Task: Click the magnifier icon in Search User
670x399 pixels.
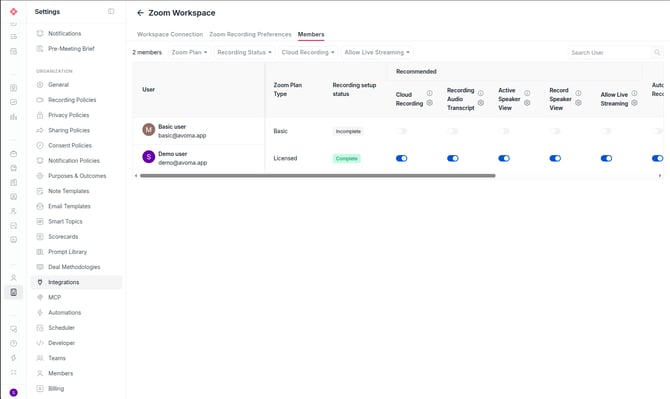Action: pos(657,53)
